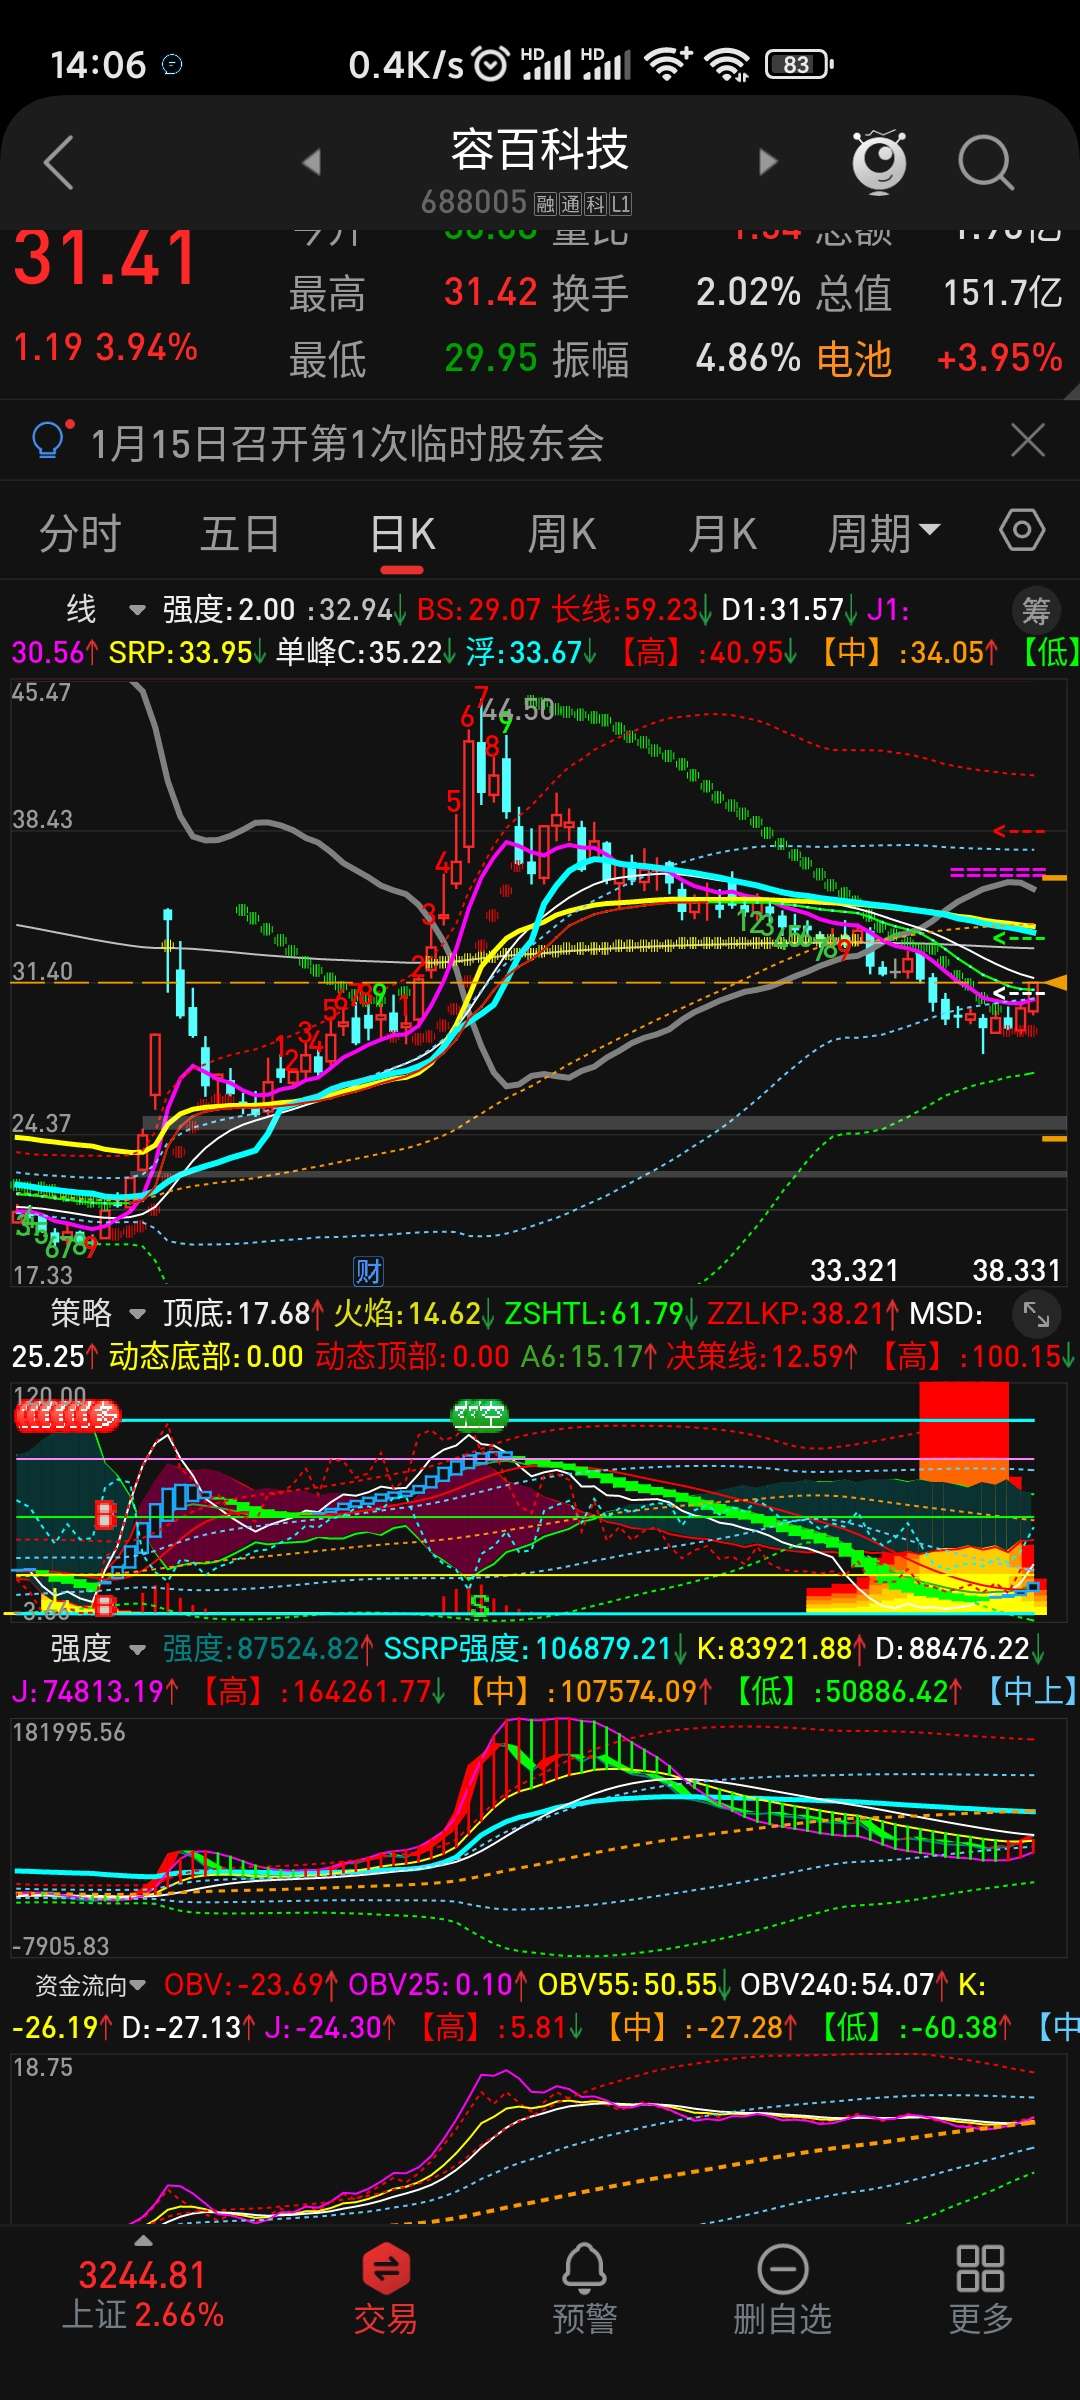Open the 策略 indicator dropdown
This screenshot has width=1080, height=2400.
tap(98, 1313)
